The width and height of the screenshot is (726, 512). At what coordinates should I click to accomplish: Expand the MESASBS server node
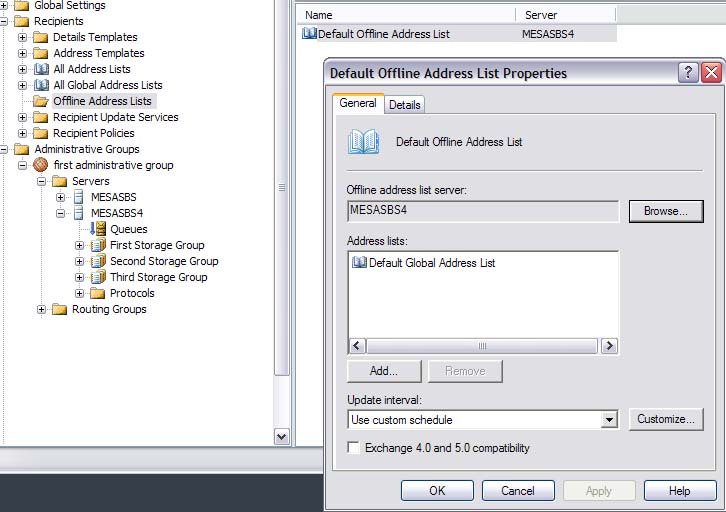[x=60, y=198]
